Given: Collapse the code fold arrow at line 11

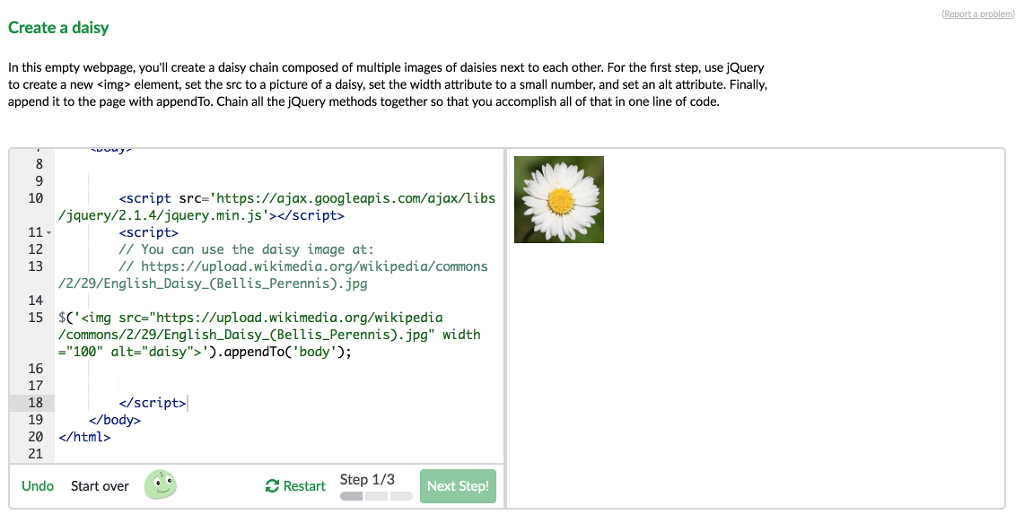Looking at the screenshot, I should tap(49, 233).
